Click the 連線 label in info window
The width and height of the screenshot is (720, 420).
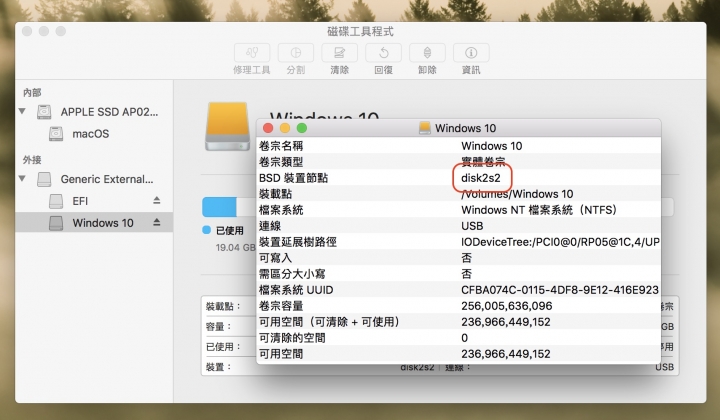270,226
